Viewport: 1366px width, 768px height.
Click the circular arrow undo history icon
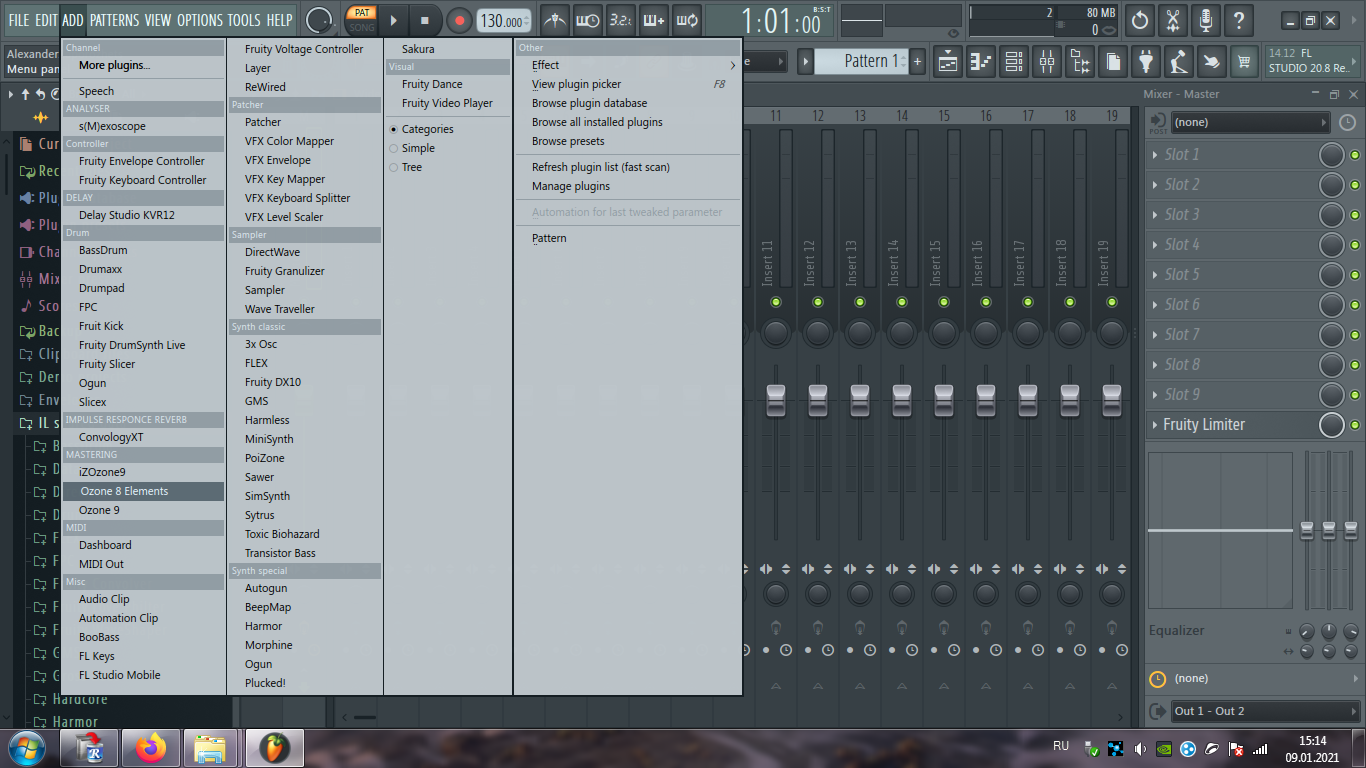pyautogui.click(x=1140, y=20)
